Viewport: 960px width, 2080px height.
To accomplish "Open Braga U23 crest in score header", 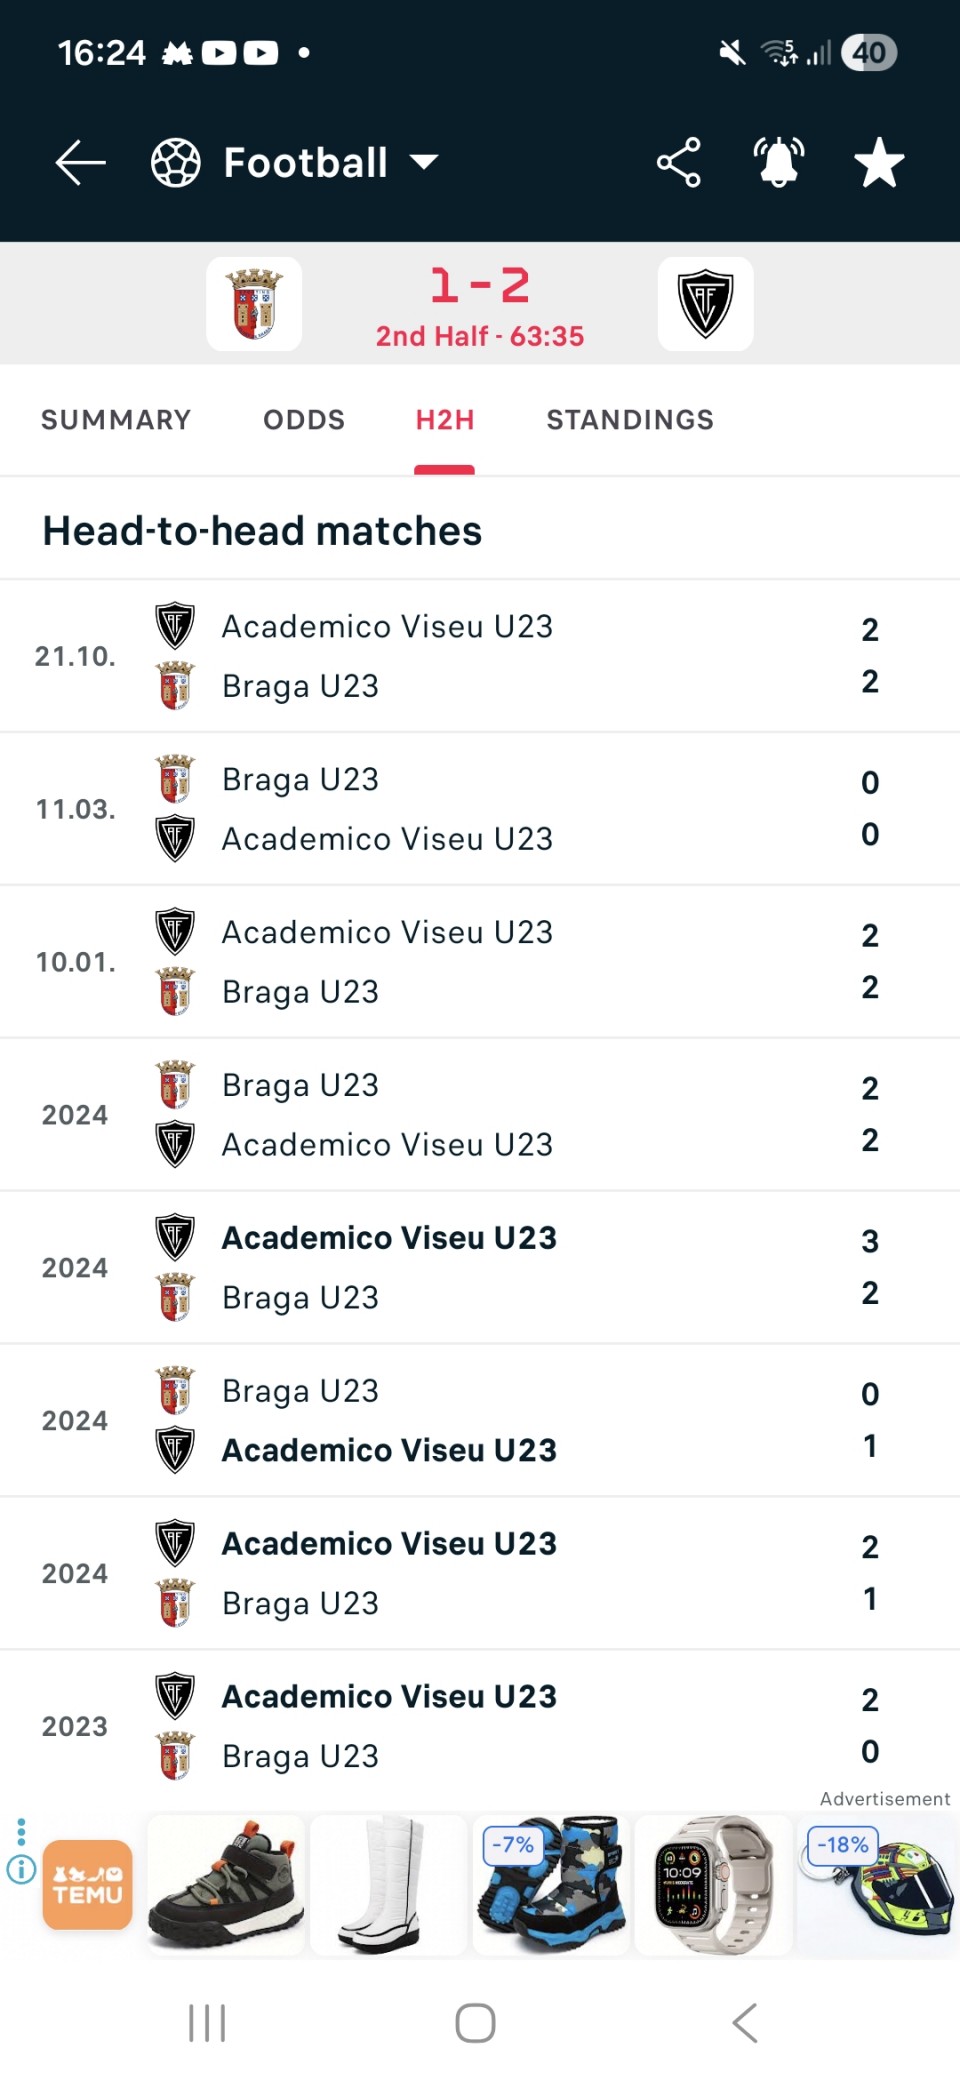I will (254, 304).
